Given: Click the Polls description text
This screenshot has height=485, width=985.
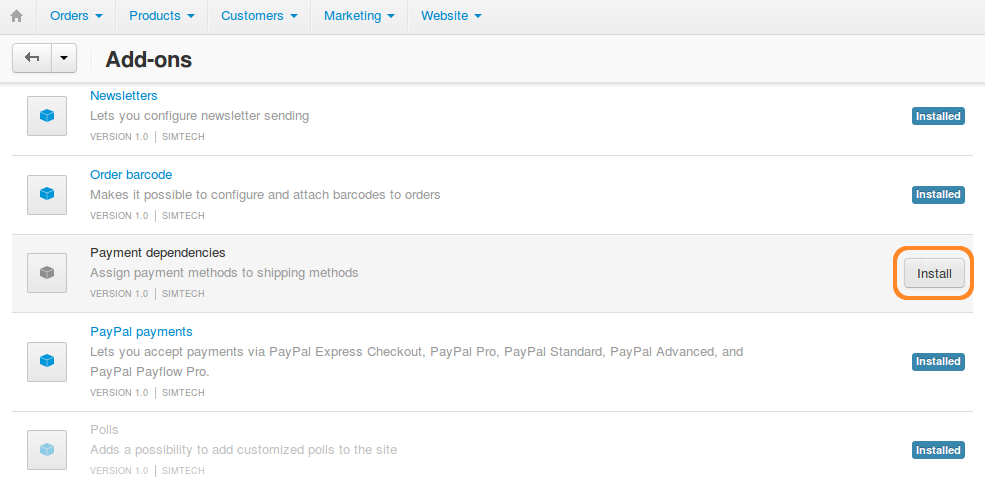Looking at the screenshot, I should click(x=244, y=450).
